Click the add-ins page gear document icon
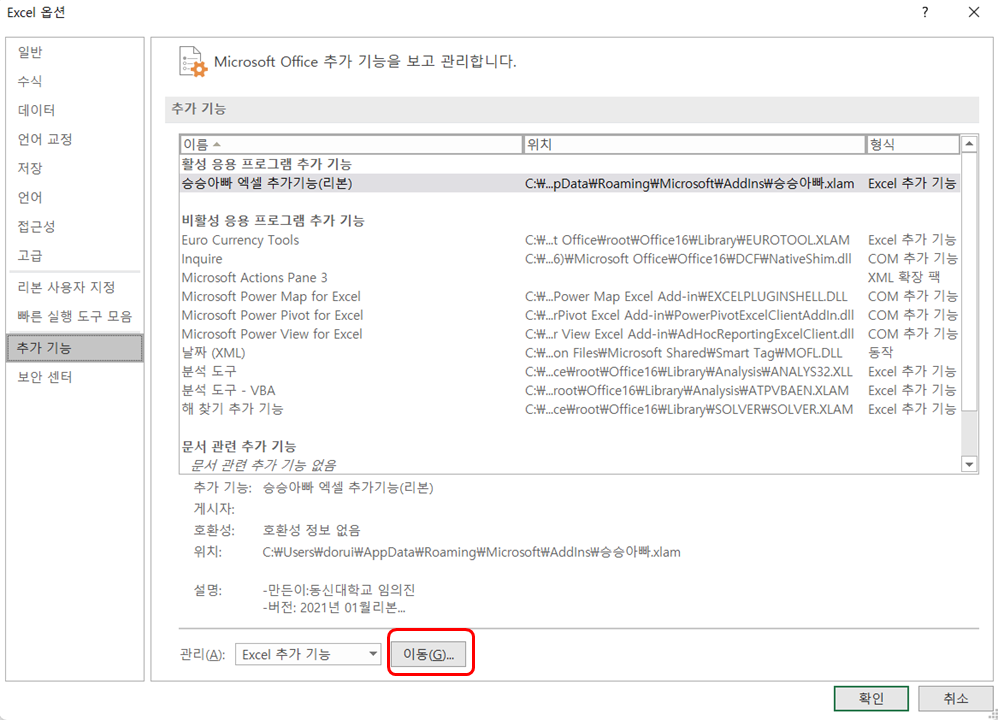The image size is (998, 720). coord(193,62)
